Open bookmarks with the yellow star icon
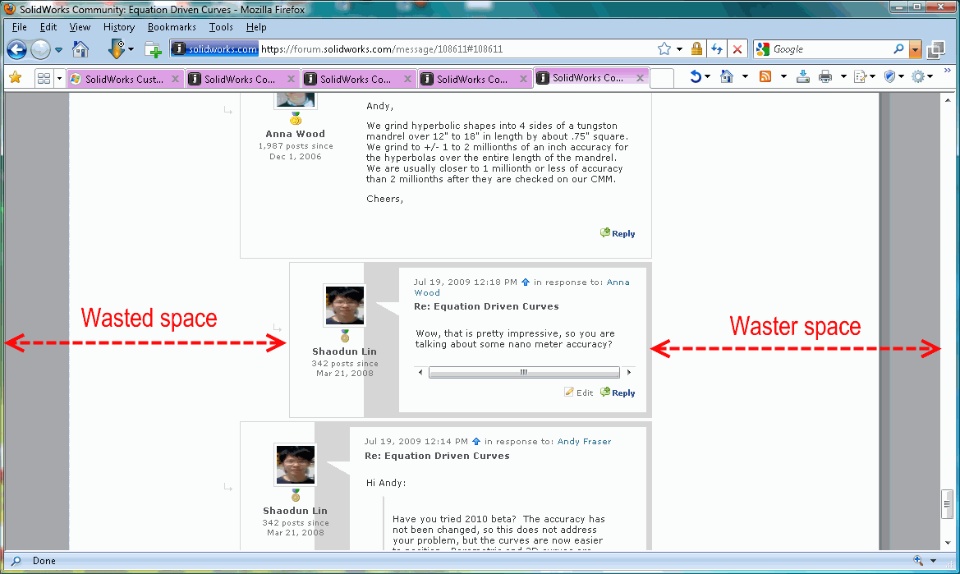 coord(15,77)
